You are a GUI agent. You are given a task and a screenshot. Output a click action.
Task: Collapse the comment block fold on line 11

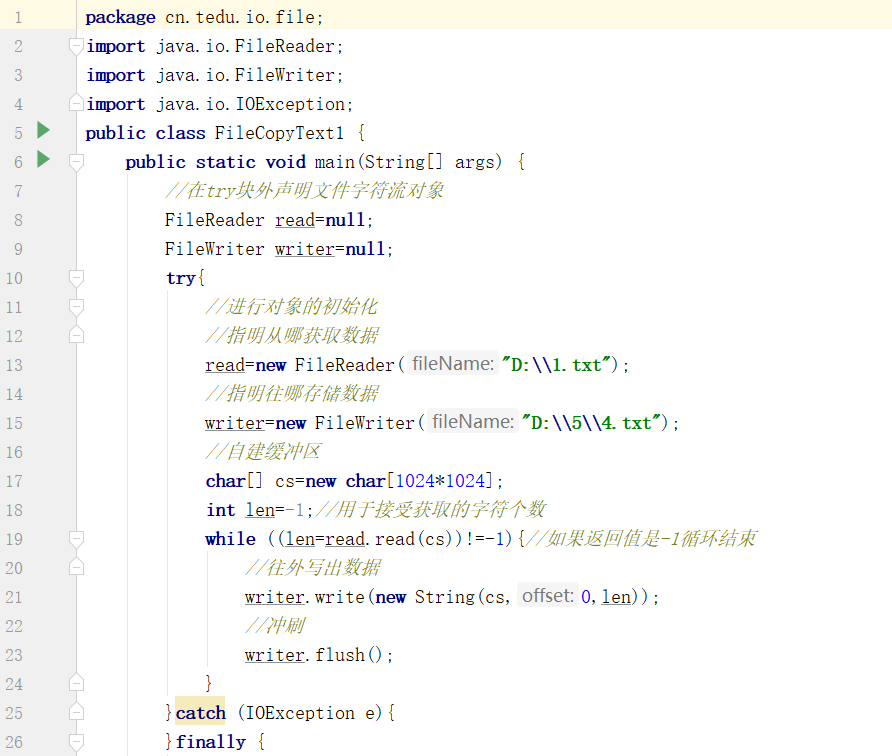[x=76, y=307]
